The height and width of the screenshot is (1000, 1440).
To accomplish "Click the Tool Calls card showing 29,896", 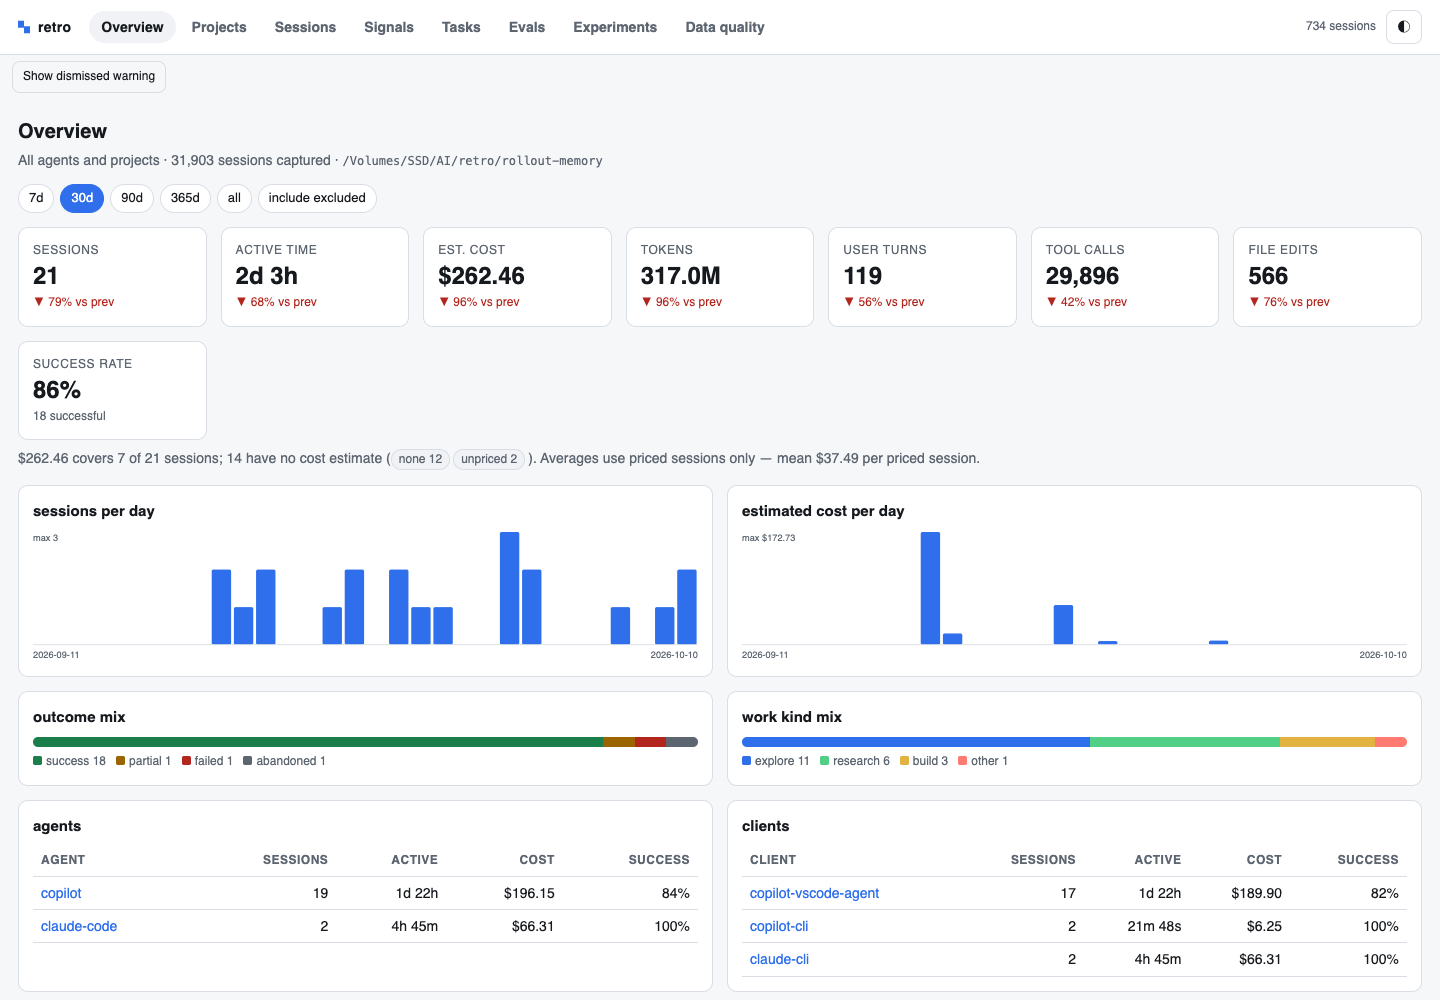I will (1125, 277).
